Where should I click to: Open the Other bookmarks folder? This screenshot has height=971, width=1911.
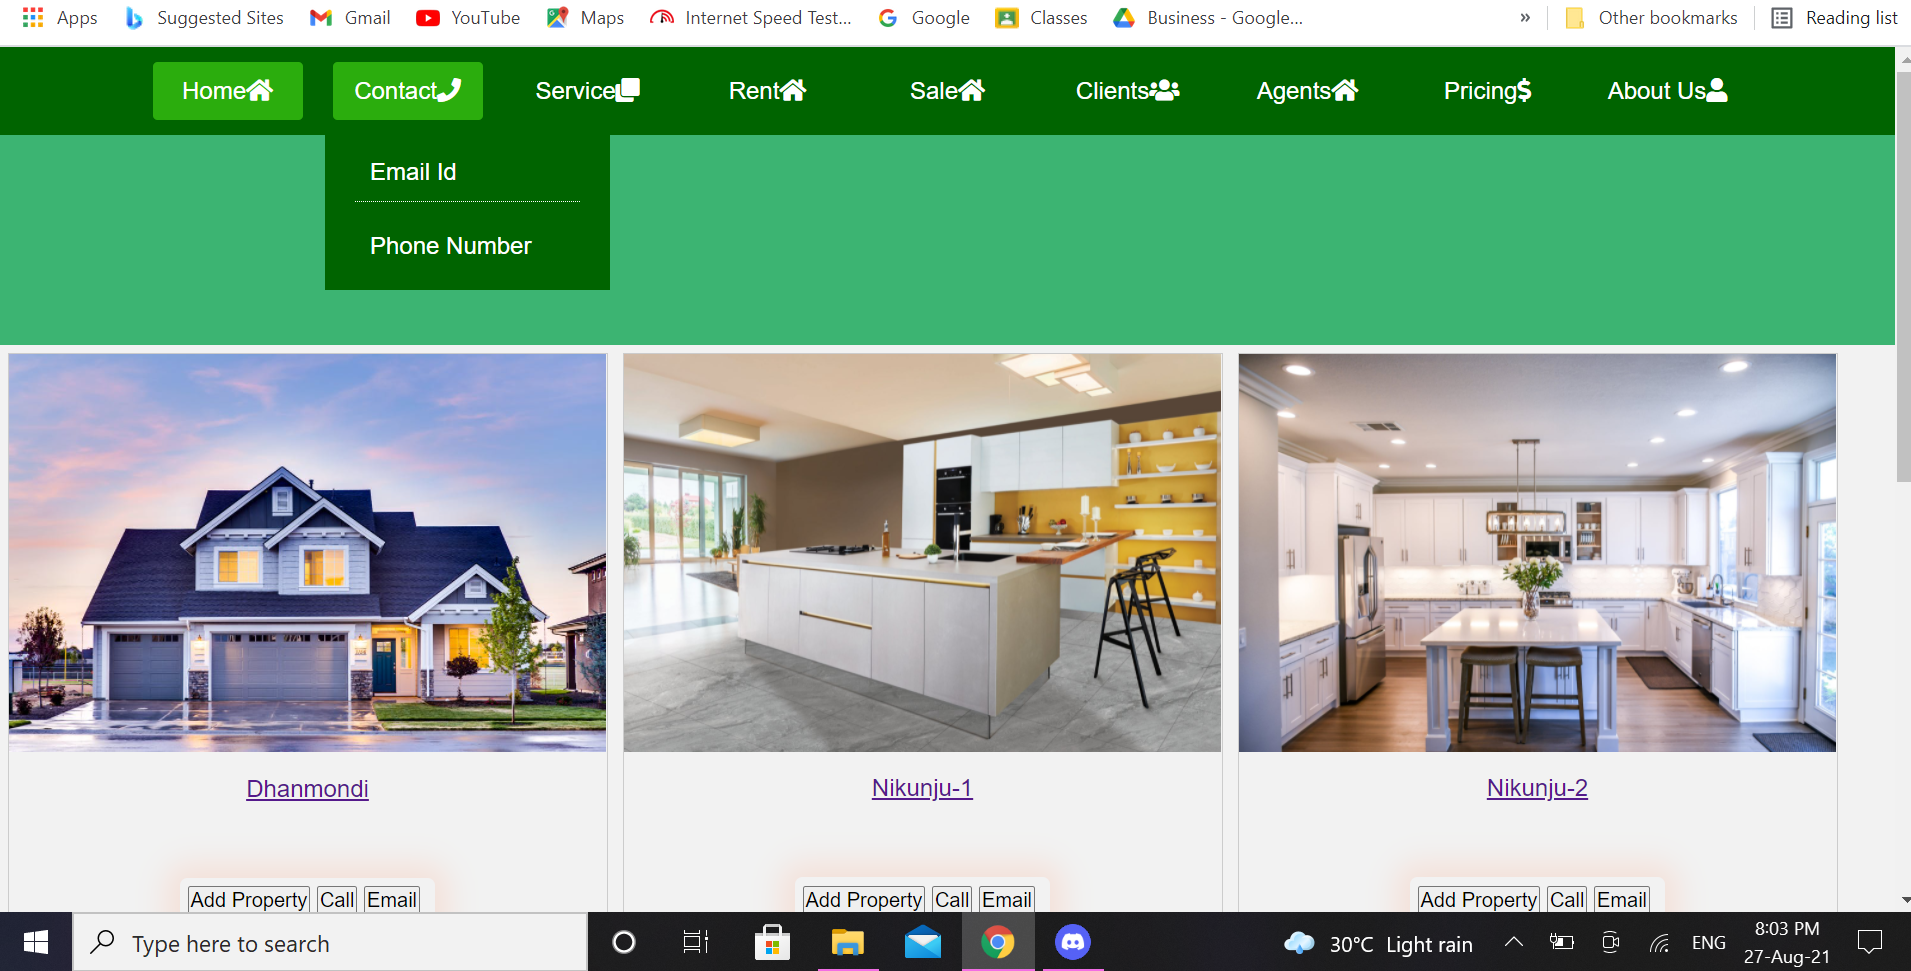(1651, 17)
